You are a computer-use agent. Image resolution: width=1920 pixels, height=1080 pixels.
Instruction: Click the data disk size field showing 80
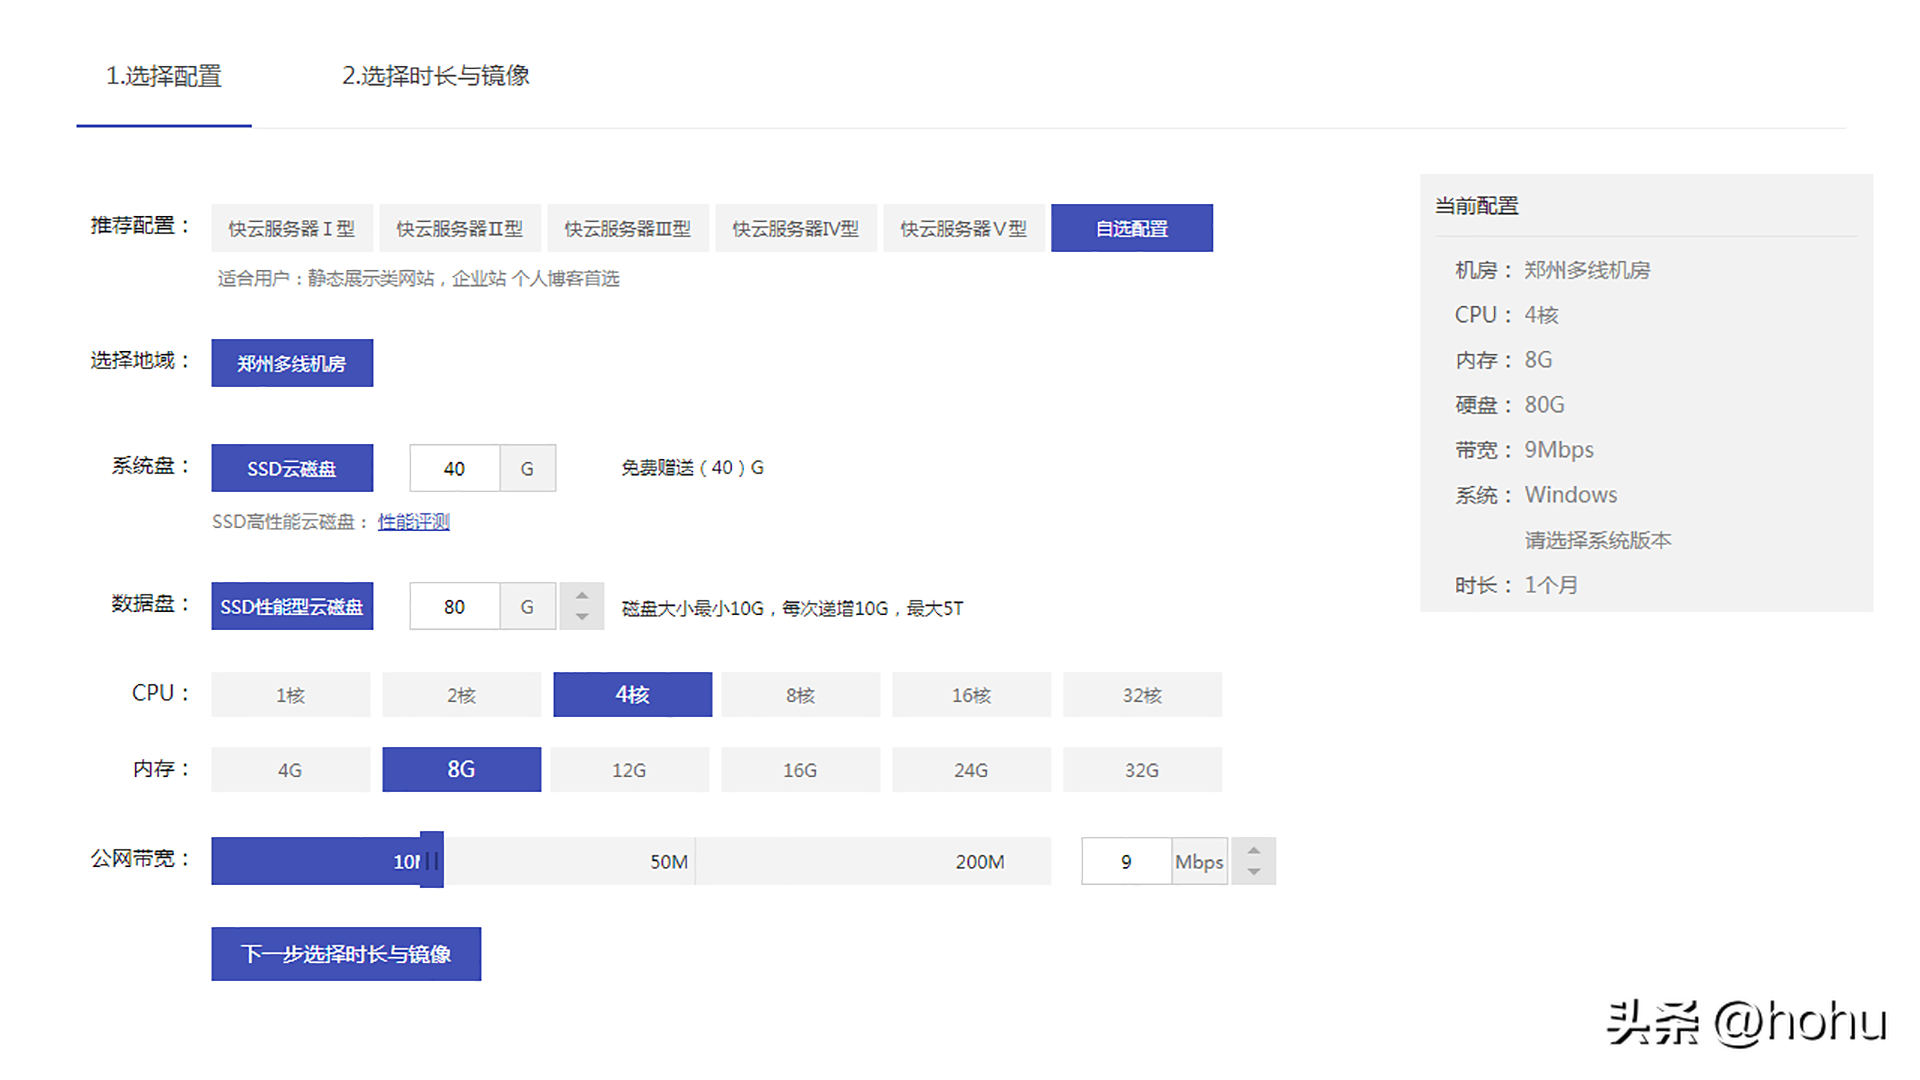tap(455, 606)
